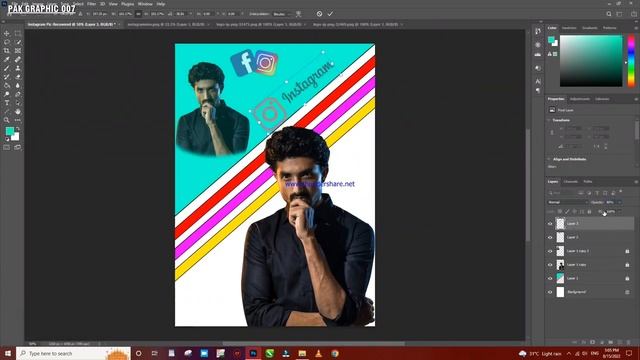Switch to the Channels tab
This screenshot has height=360, width=640.
(571, 182)
